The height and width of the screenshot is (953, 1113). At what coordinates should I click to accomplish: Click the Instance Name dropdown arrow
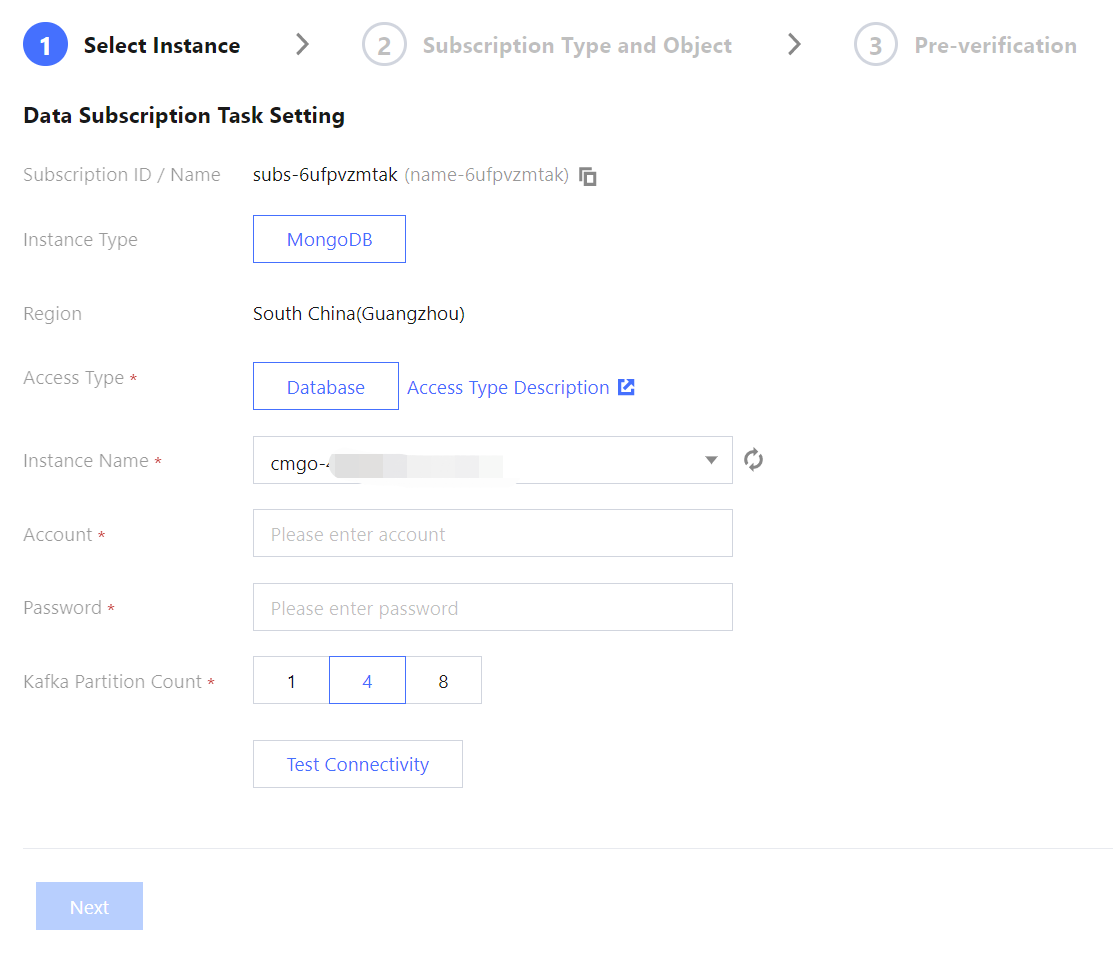click(x=711, y=459)
